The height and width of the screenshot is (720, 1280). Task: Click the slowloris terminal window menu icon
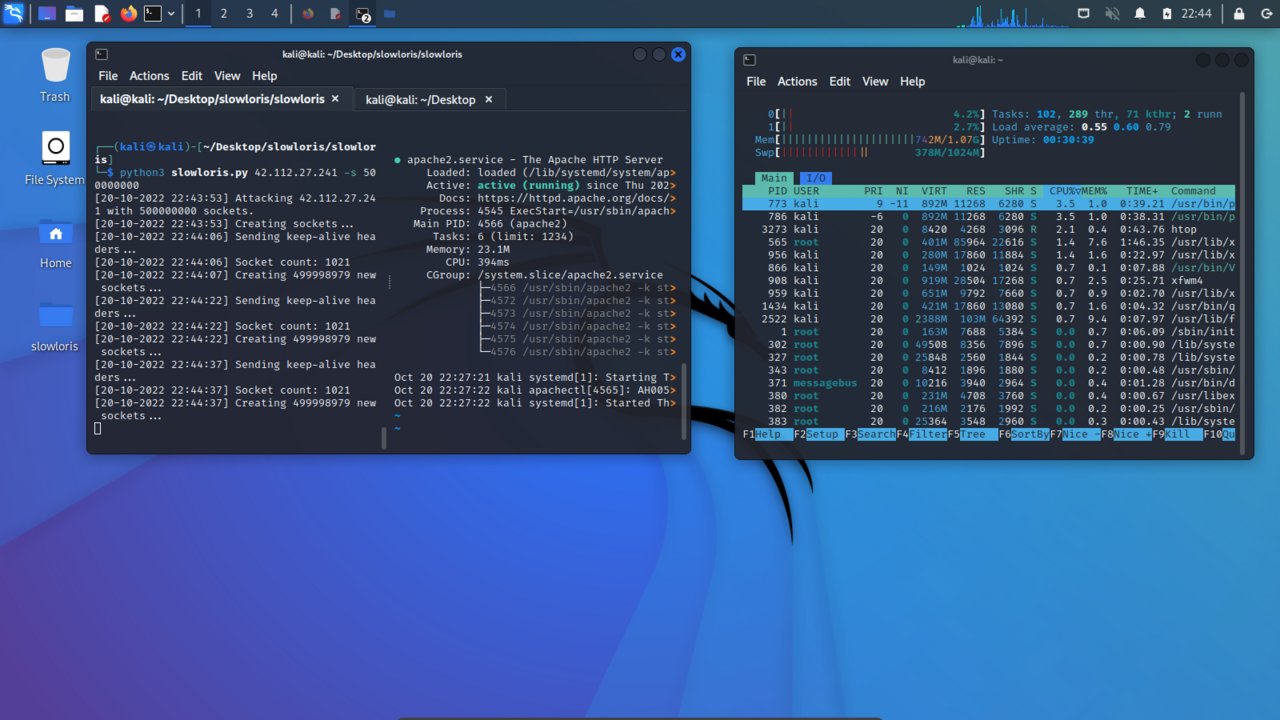(x=101, y=54)
